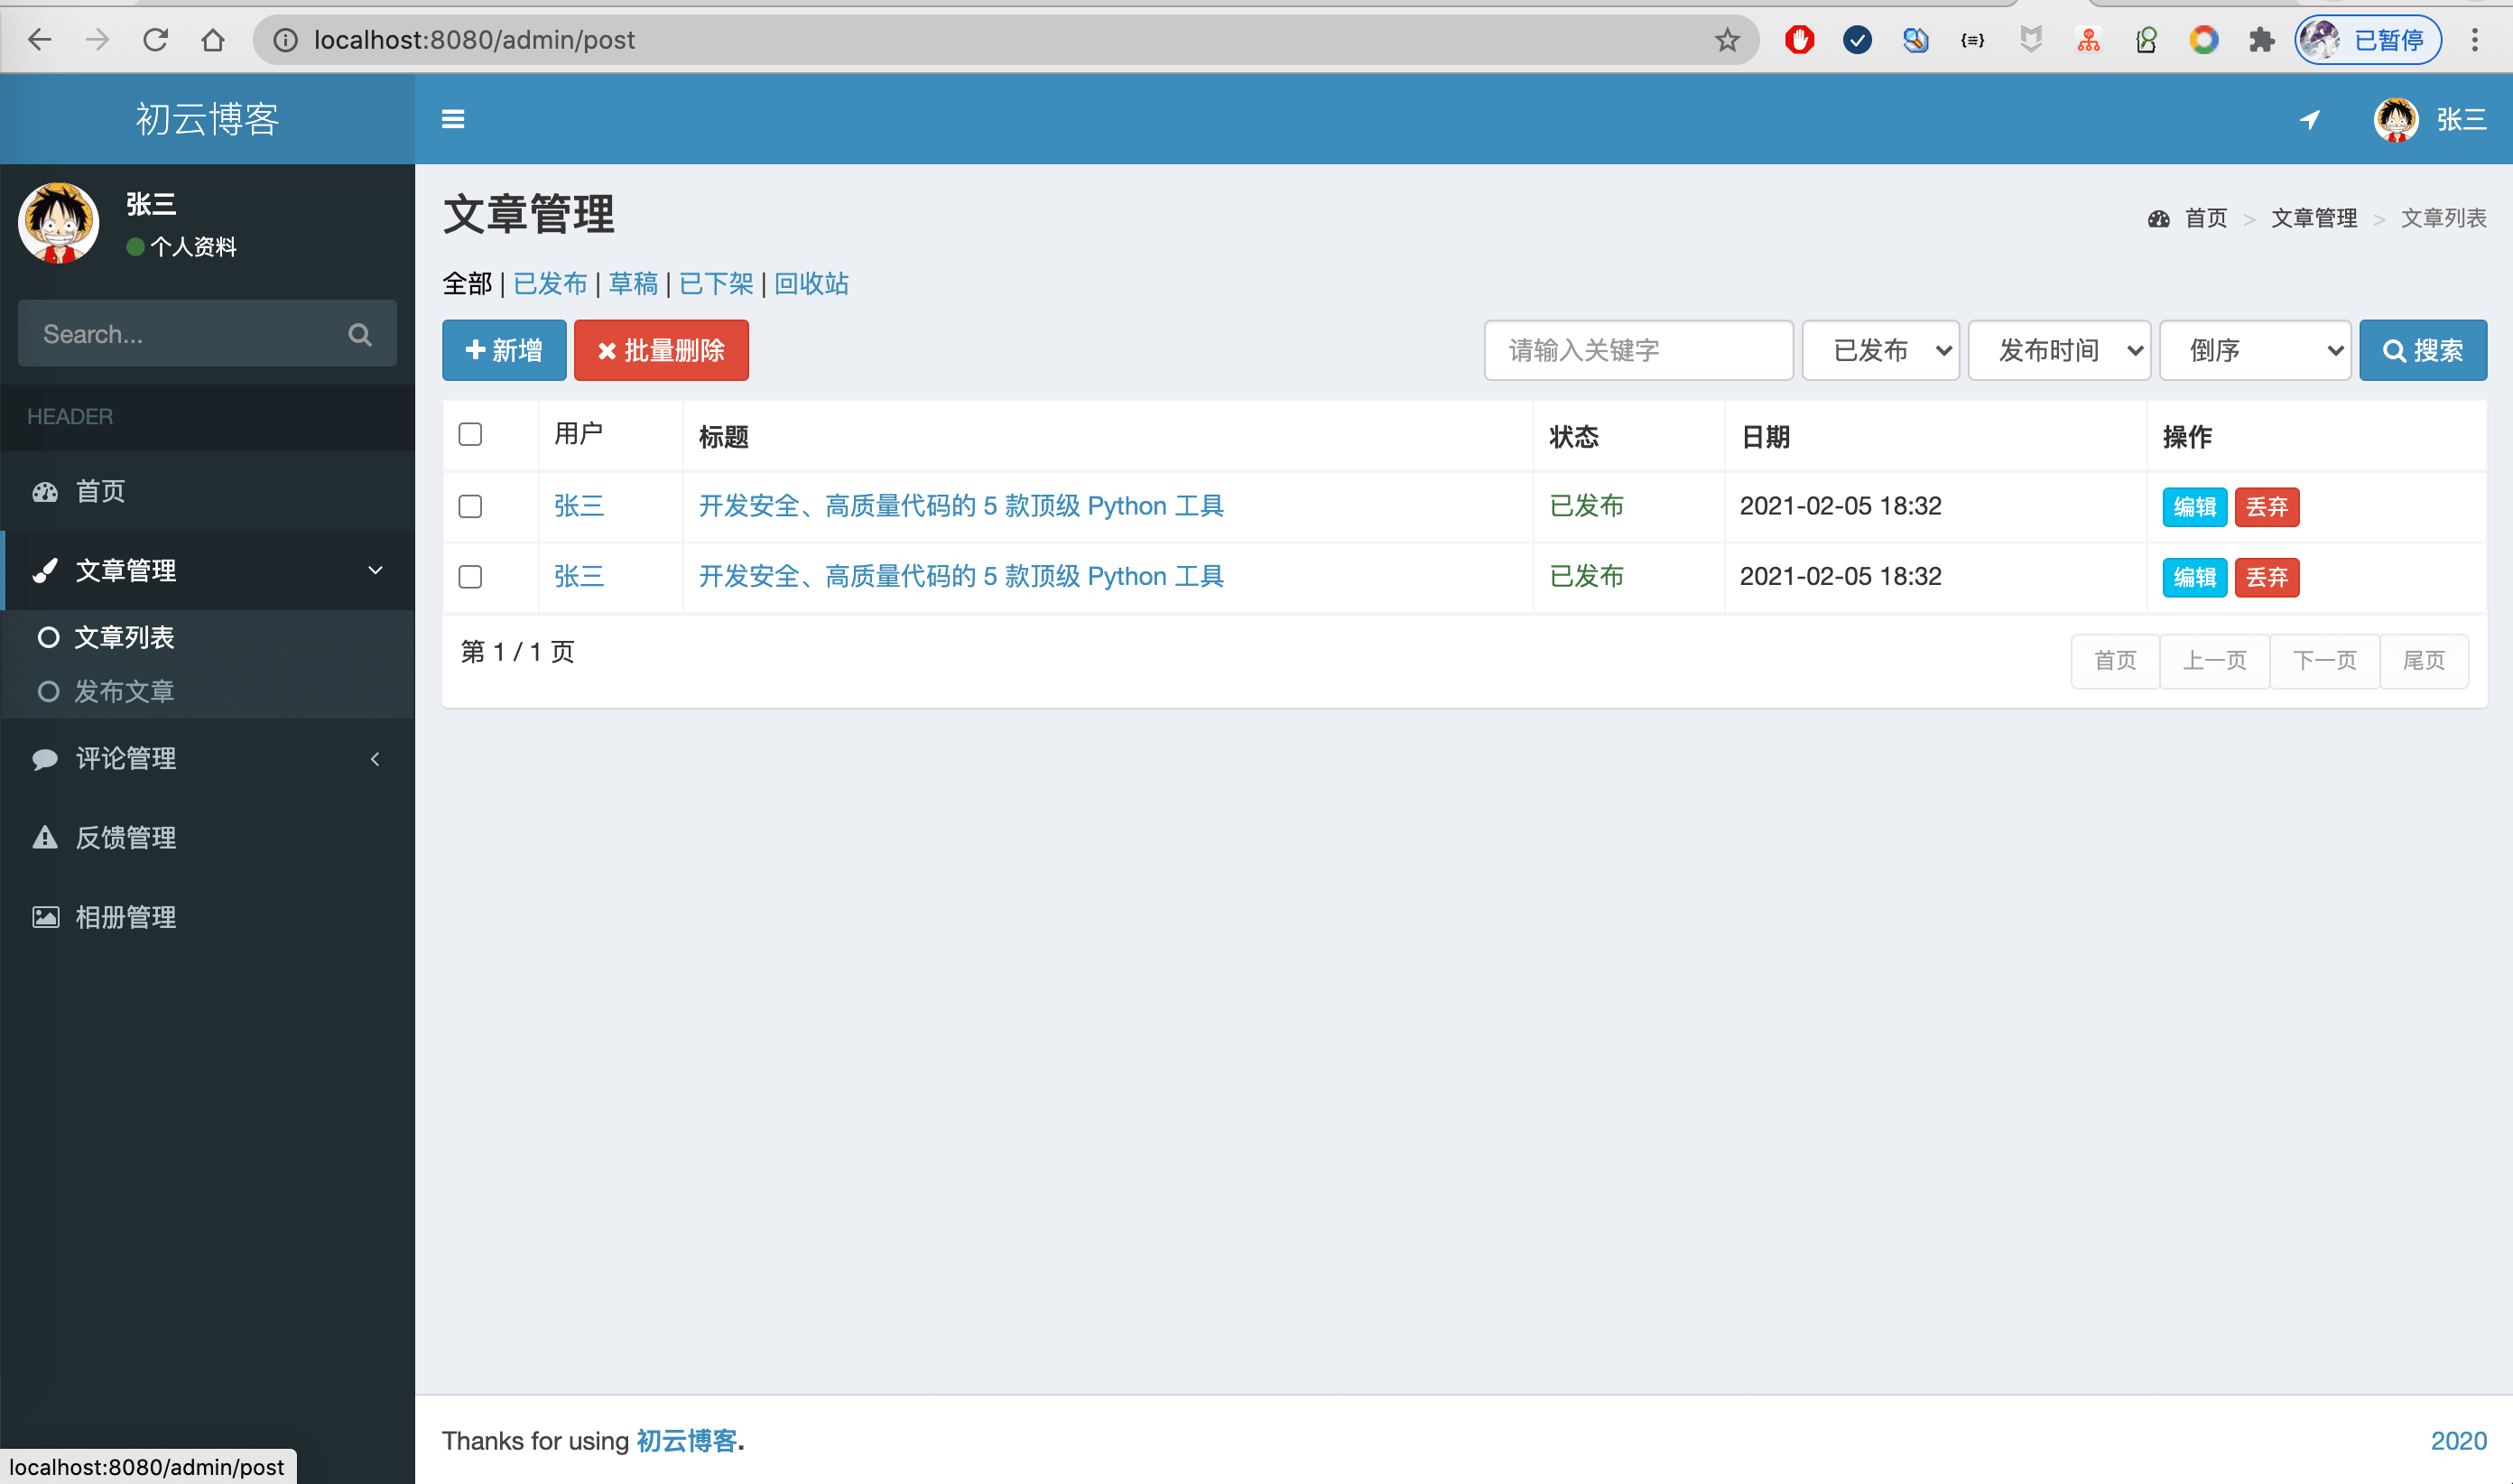This screenshot has width=2513, height=1484.
Task: Click the hamburger sidebar toggle icon
Action: pyautogui.click(x=453, y=119)
